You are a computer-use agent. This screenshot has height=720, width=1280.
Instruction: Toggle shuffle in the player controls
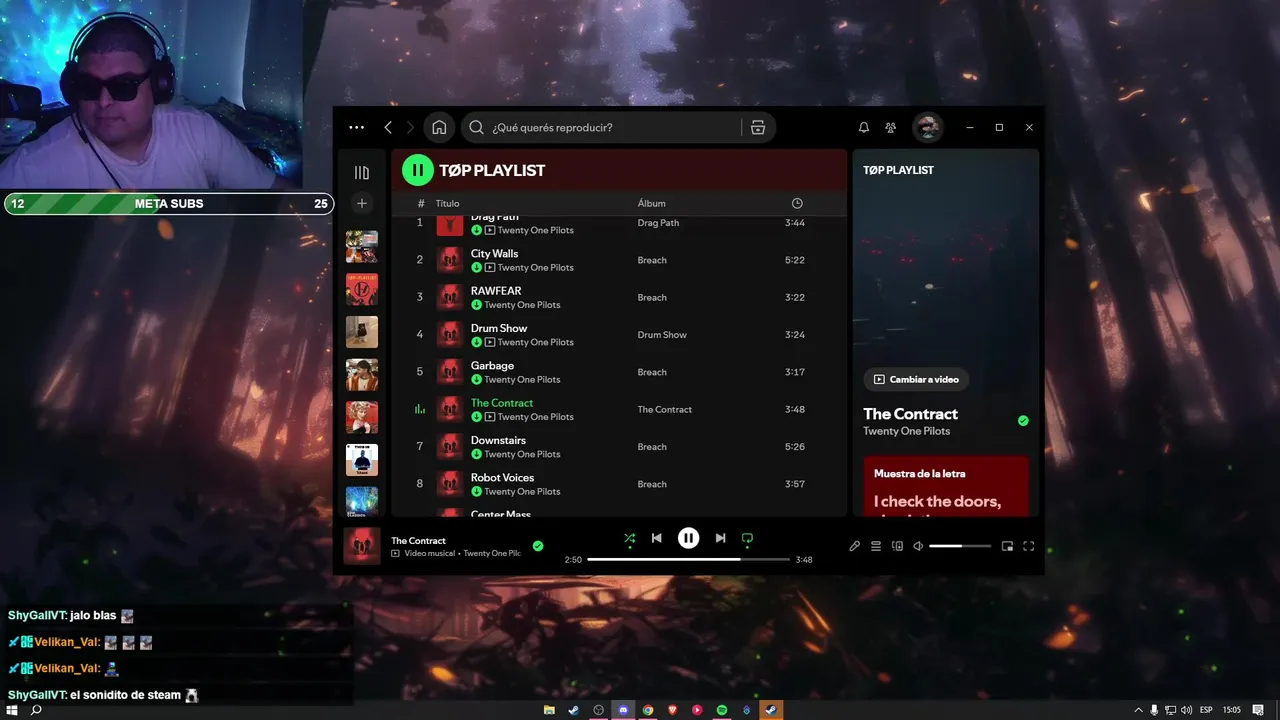(x=629, y=538)
